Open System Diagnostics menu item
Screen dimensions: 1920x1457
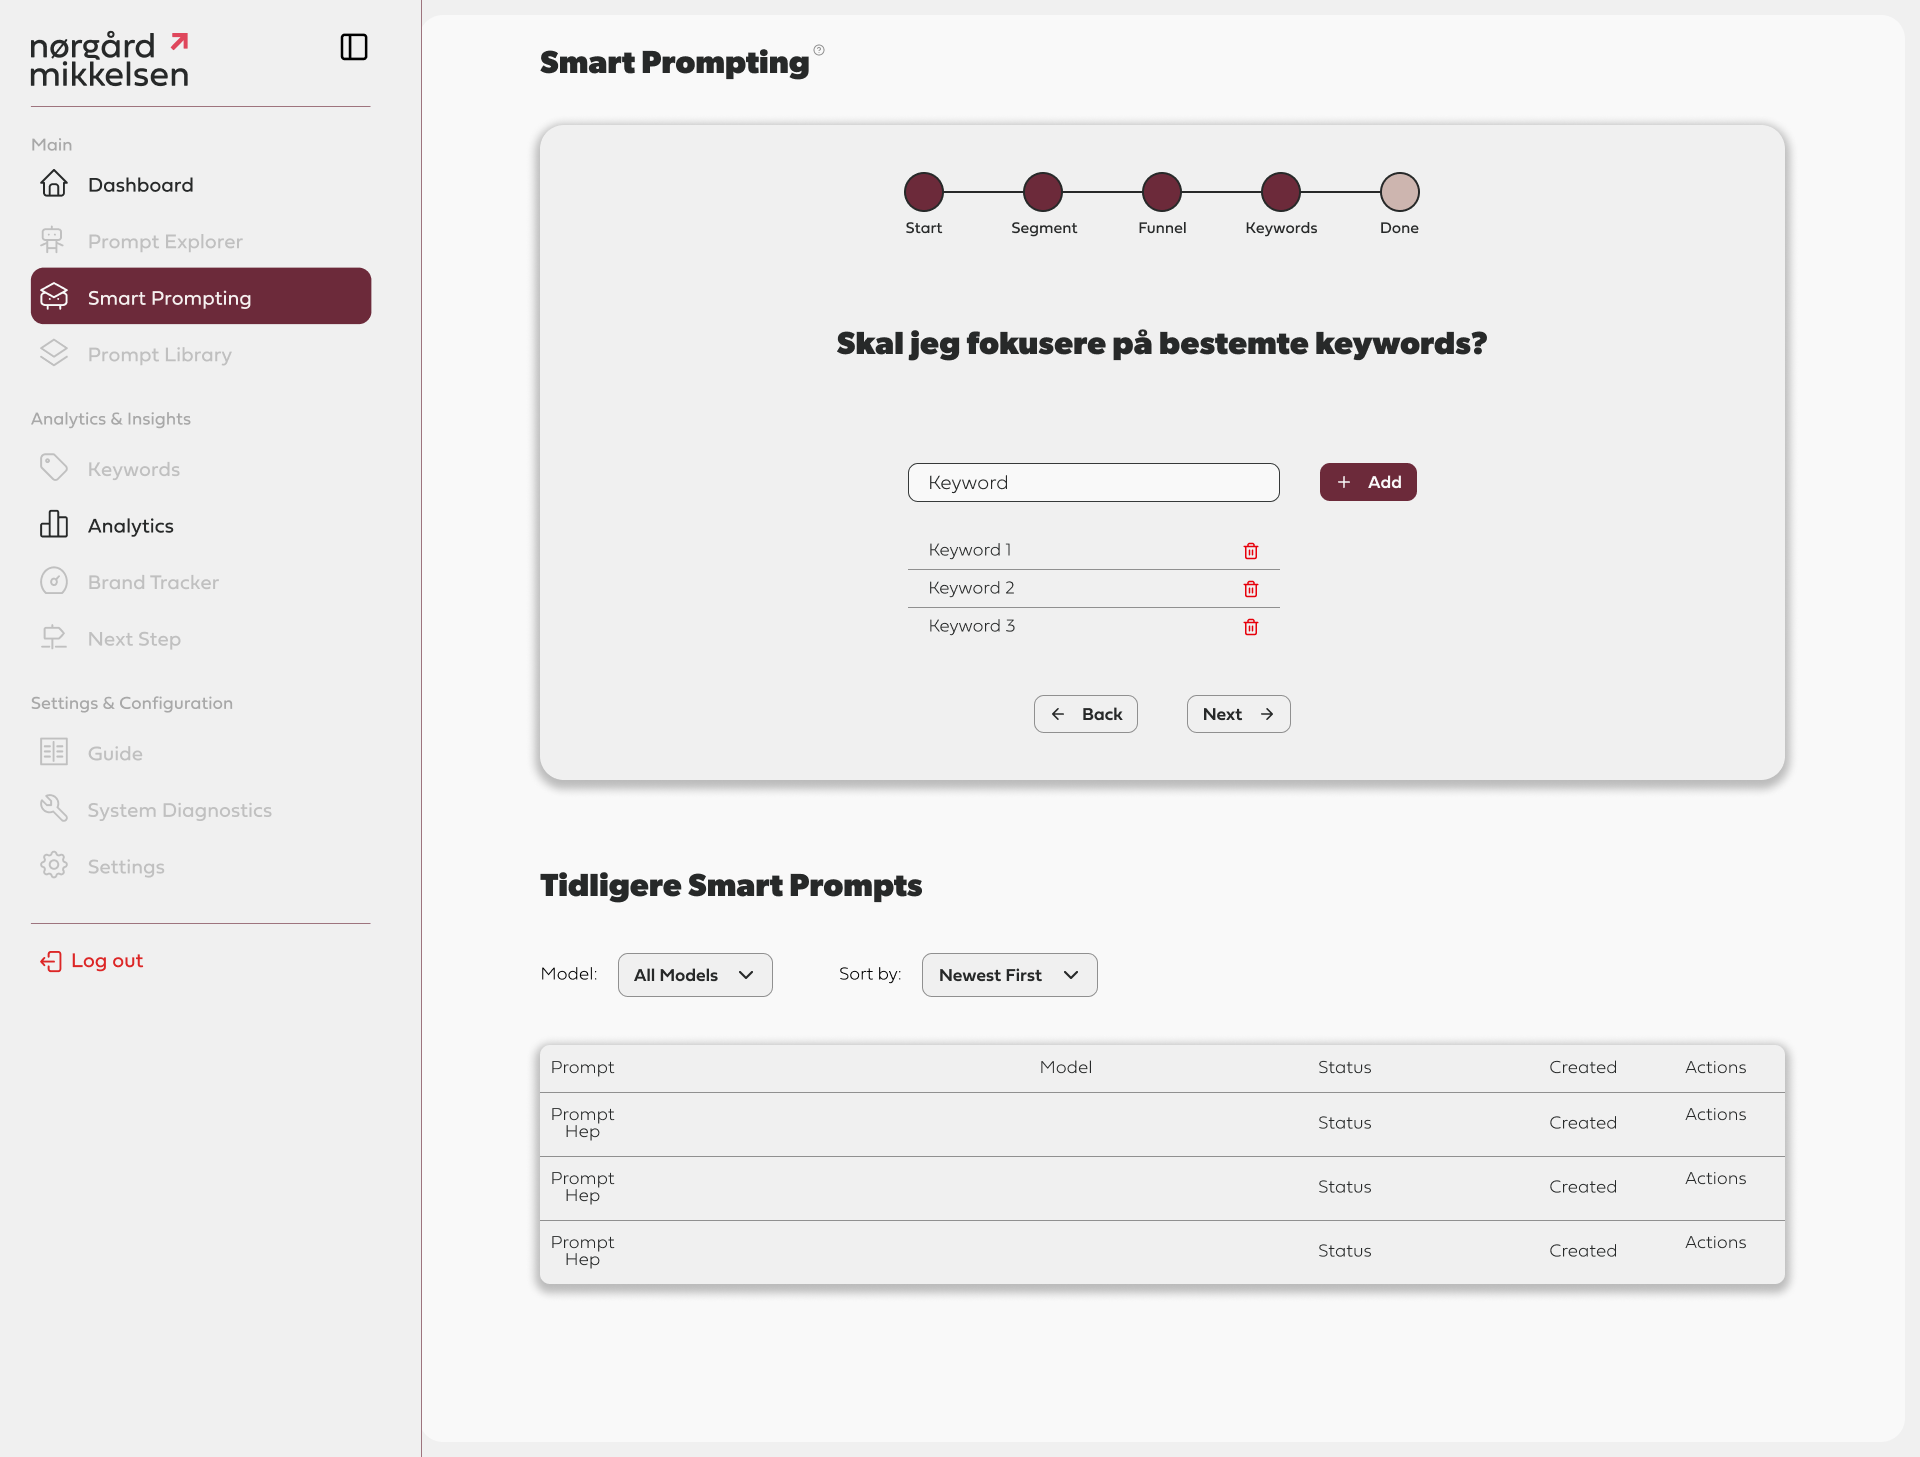click(179, 810)
